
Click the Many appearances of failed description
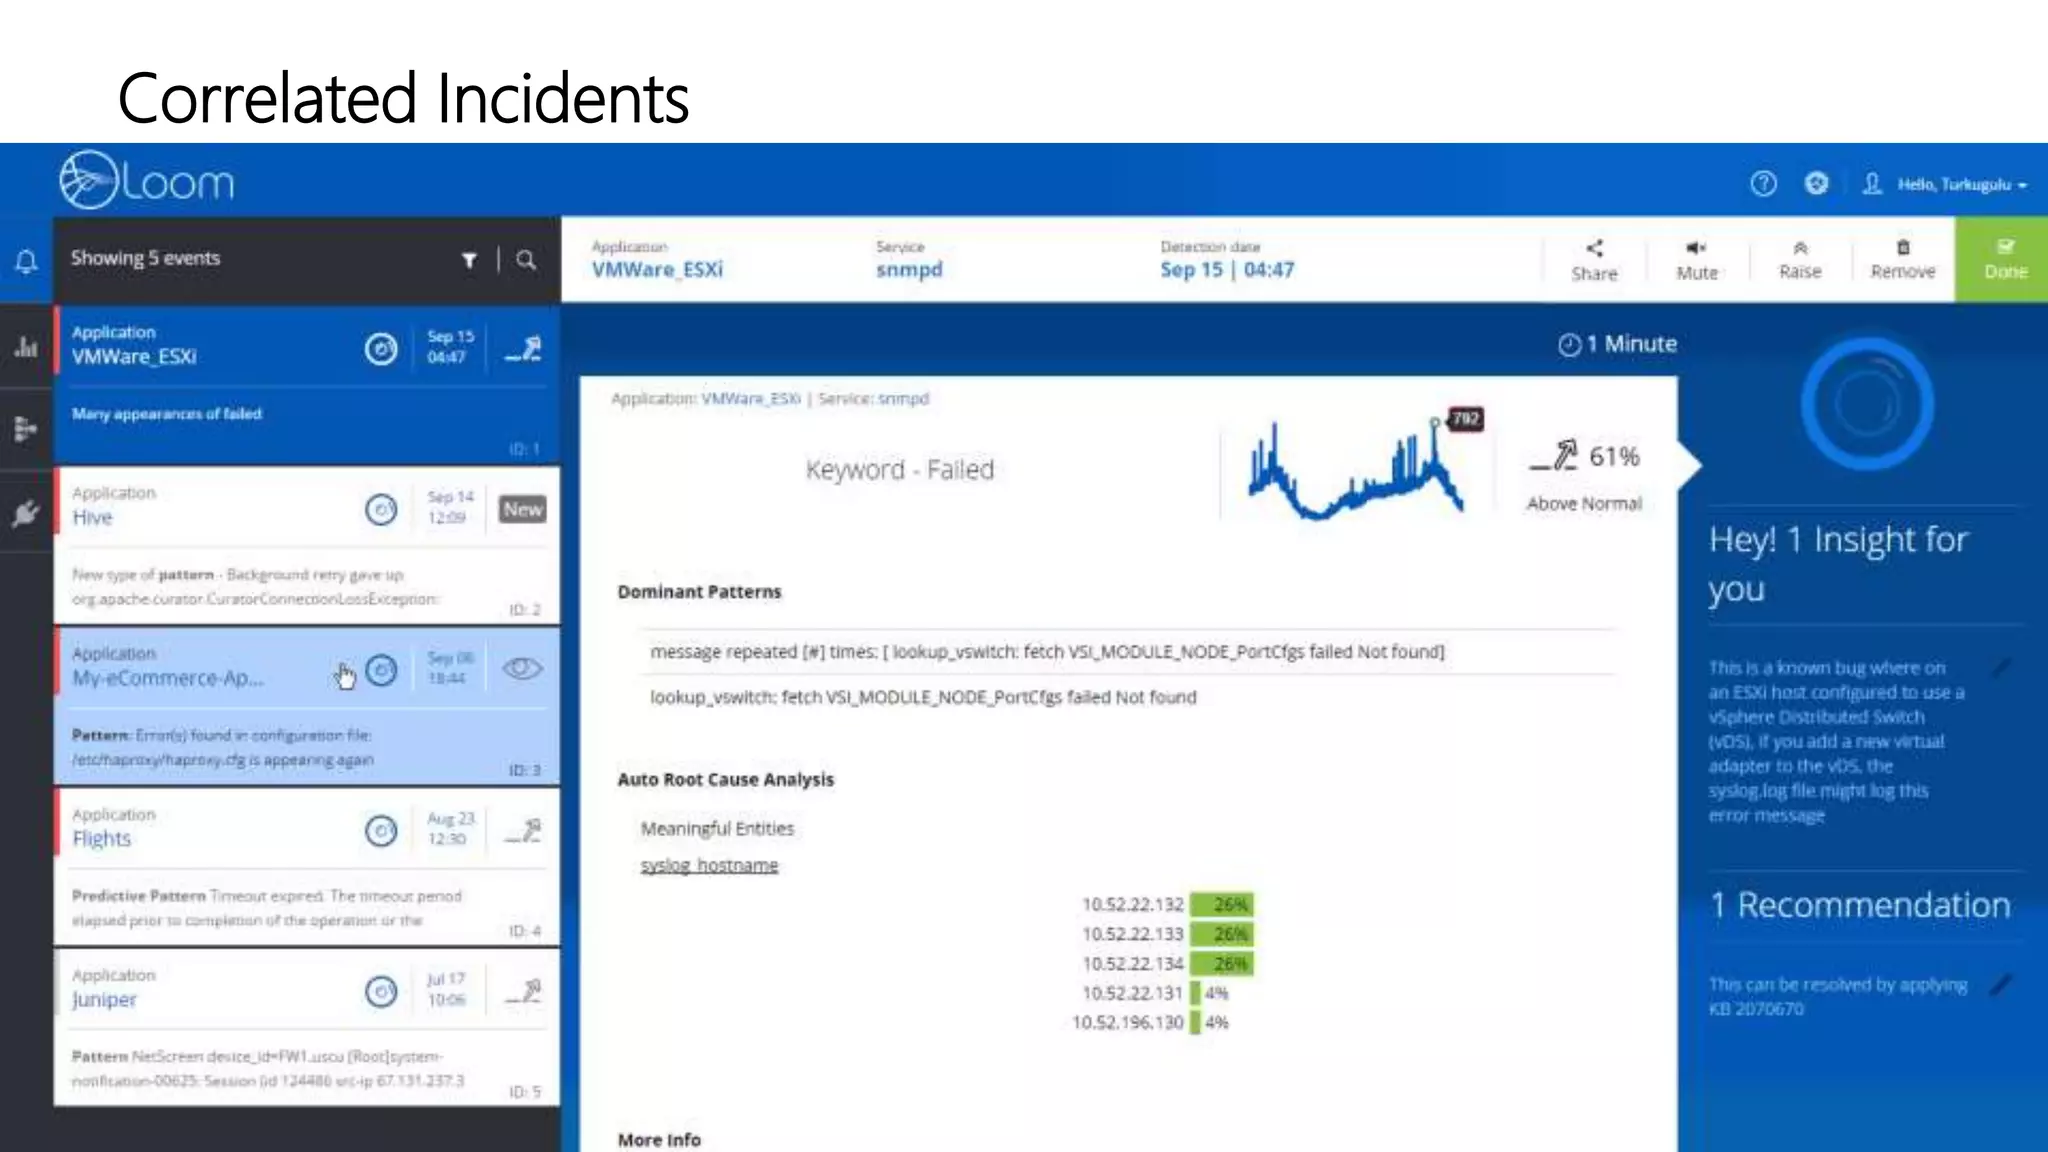[x=167, y=414]
